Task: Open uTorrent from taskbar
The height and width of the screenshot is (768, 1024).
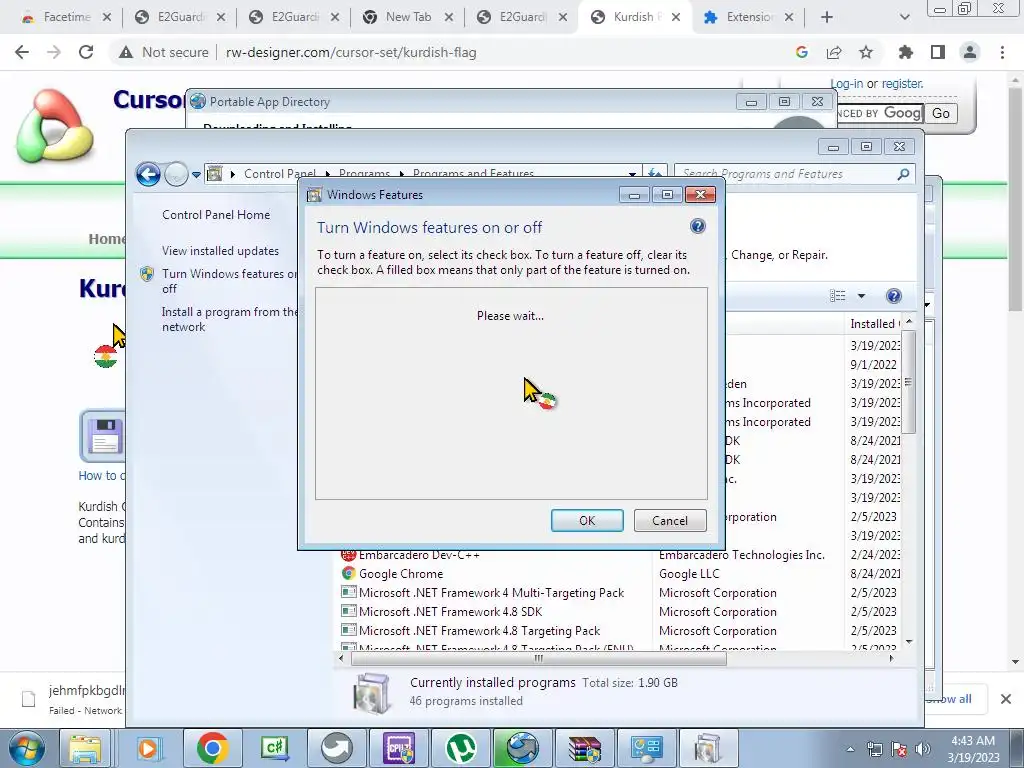Action: pyautogui.click(x=462, y=748)
